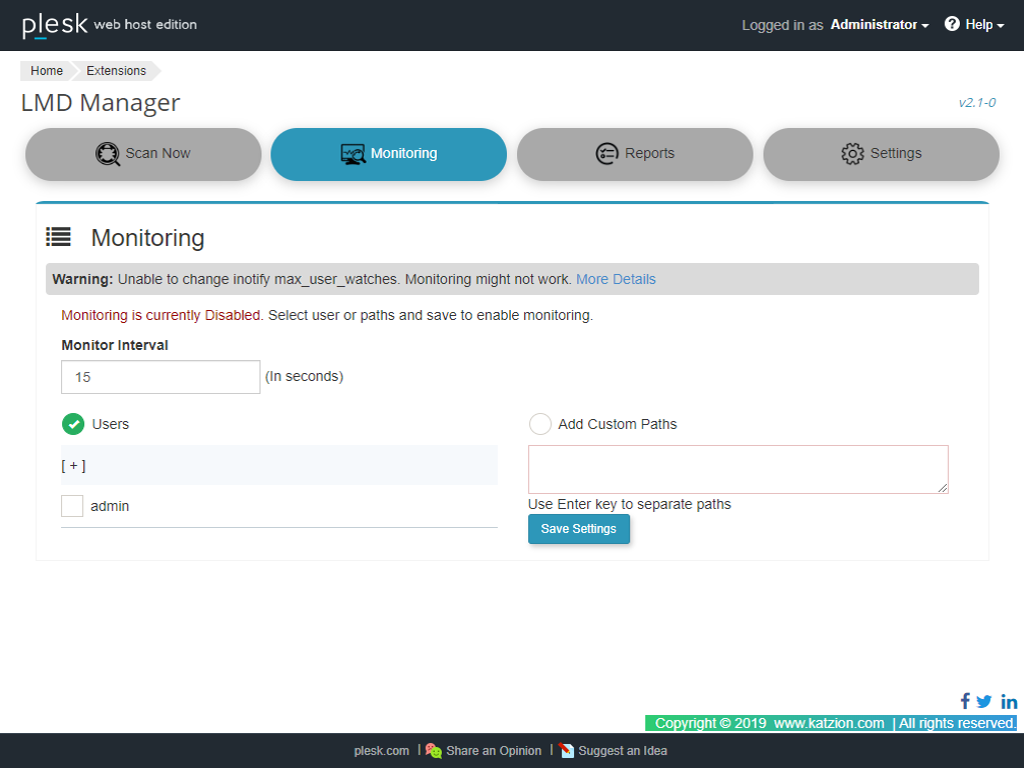The height and width of the screenshot is (768, 1024).
Task: Click the Save Settings button
Action: pos(579,529)
